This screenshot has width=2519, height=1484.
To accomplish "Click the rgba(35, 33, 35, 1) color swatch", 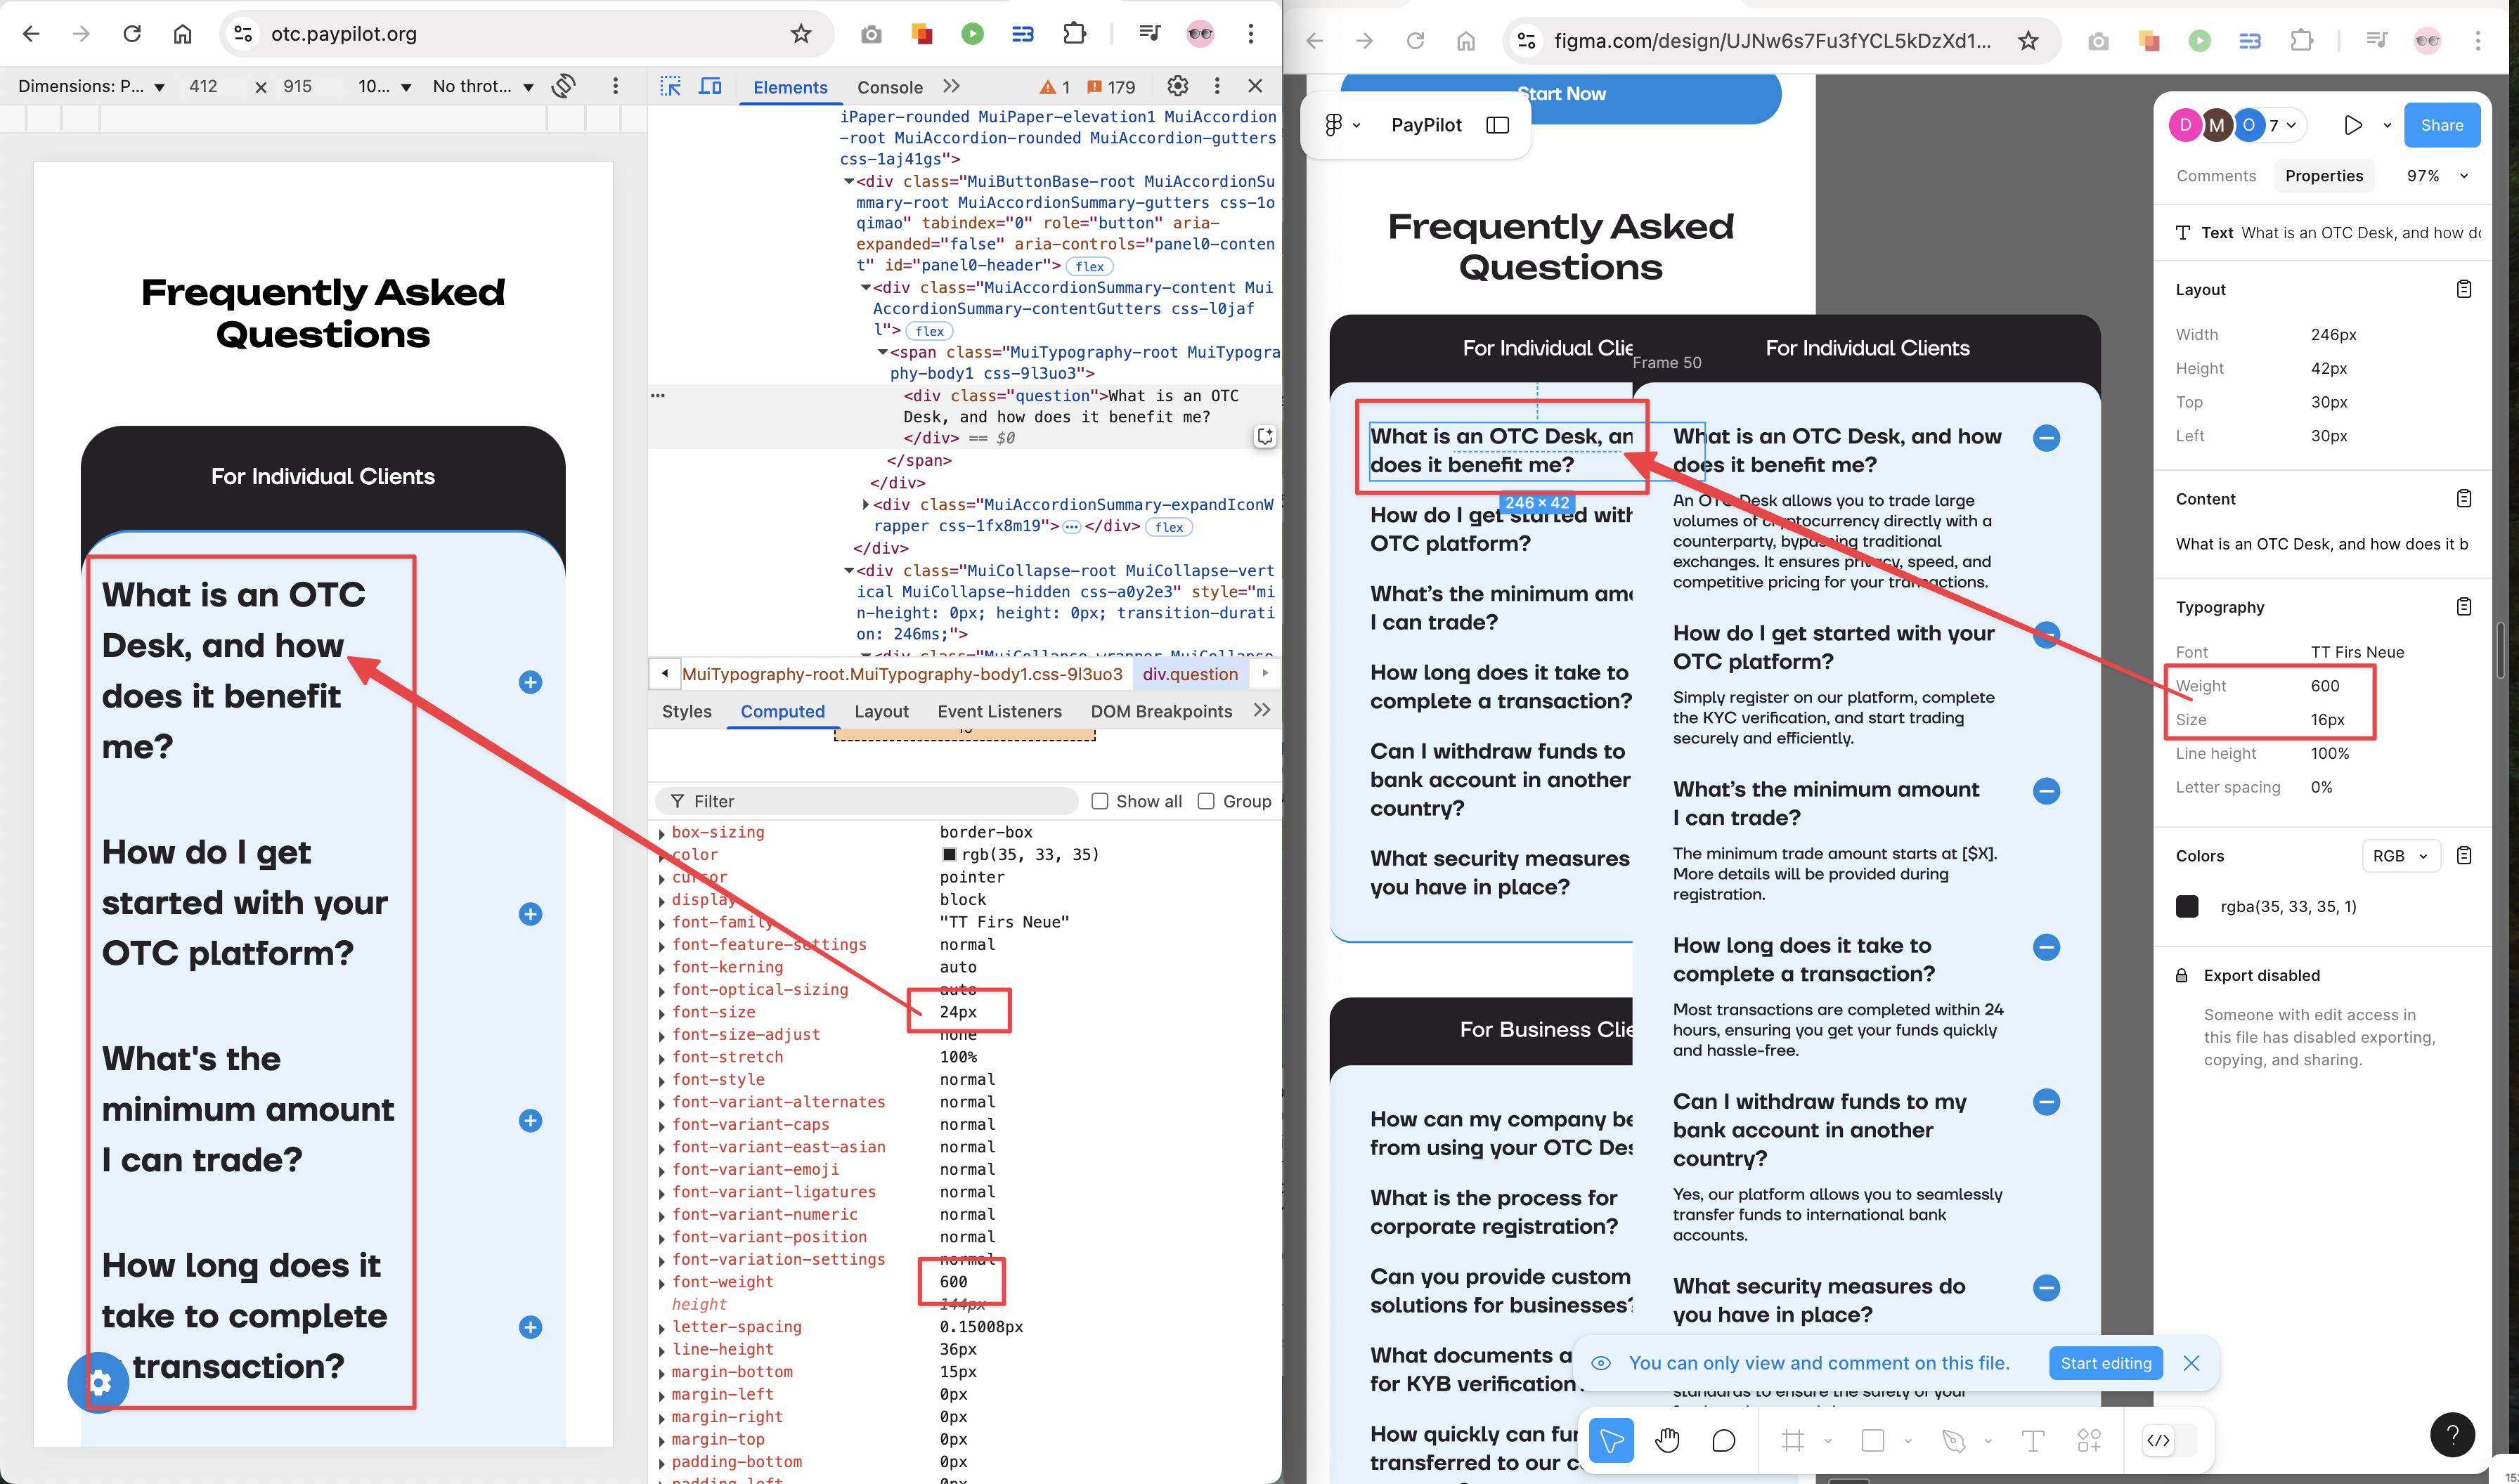I will (2187, 907).
